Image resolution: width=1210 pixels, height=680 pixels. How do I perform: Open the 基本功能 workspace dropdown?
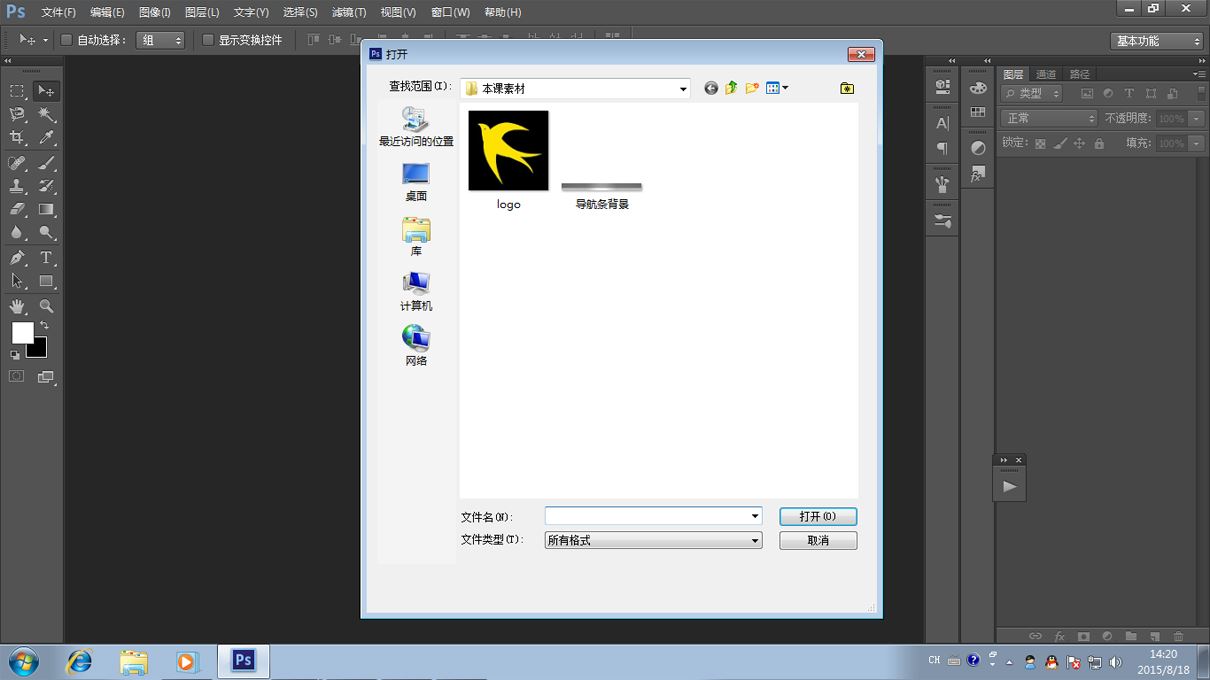(1157, 41)
